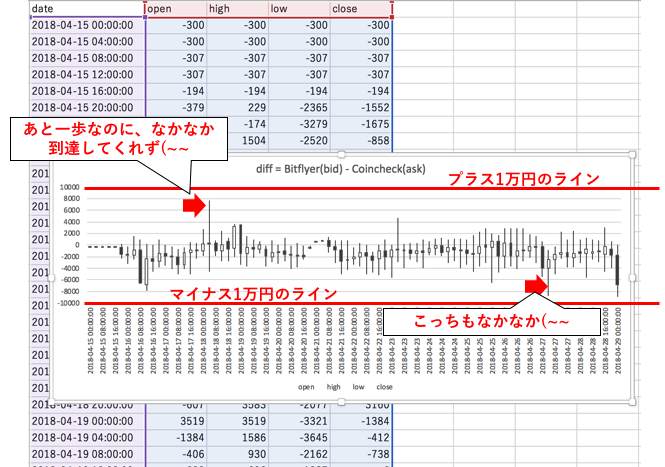Select the cell containing -174

pos(248,125)
